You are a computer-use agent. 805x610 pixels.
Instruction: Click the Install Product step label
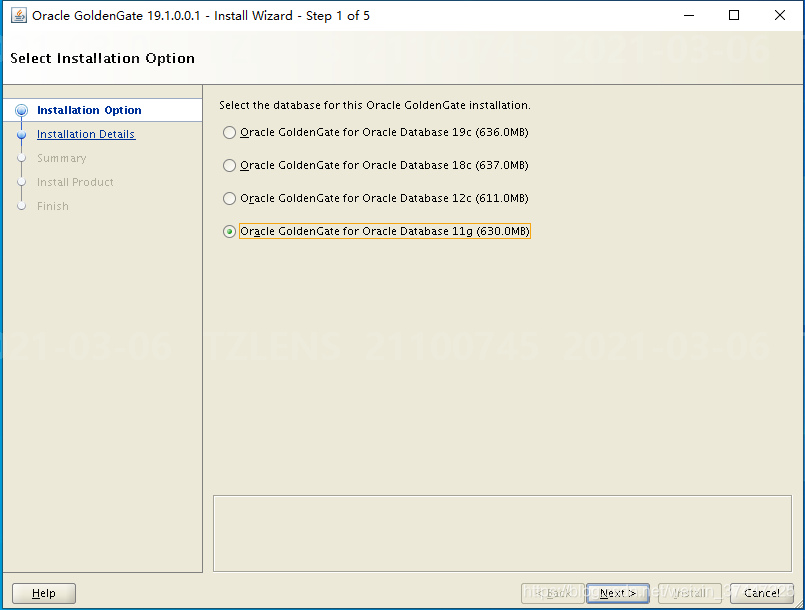point(75,182)
